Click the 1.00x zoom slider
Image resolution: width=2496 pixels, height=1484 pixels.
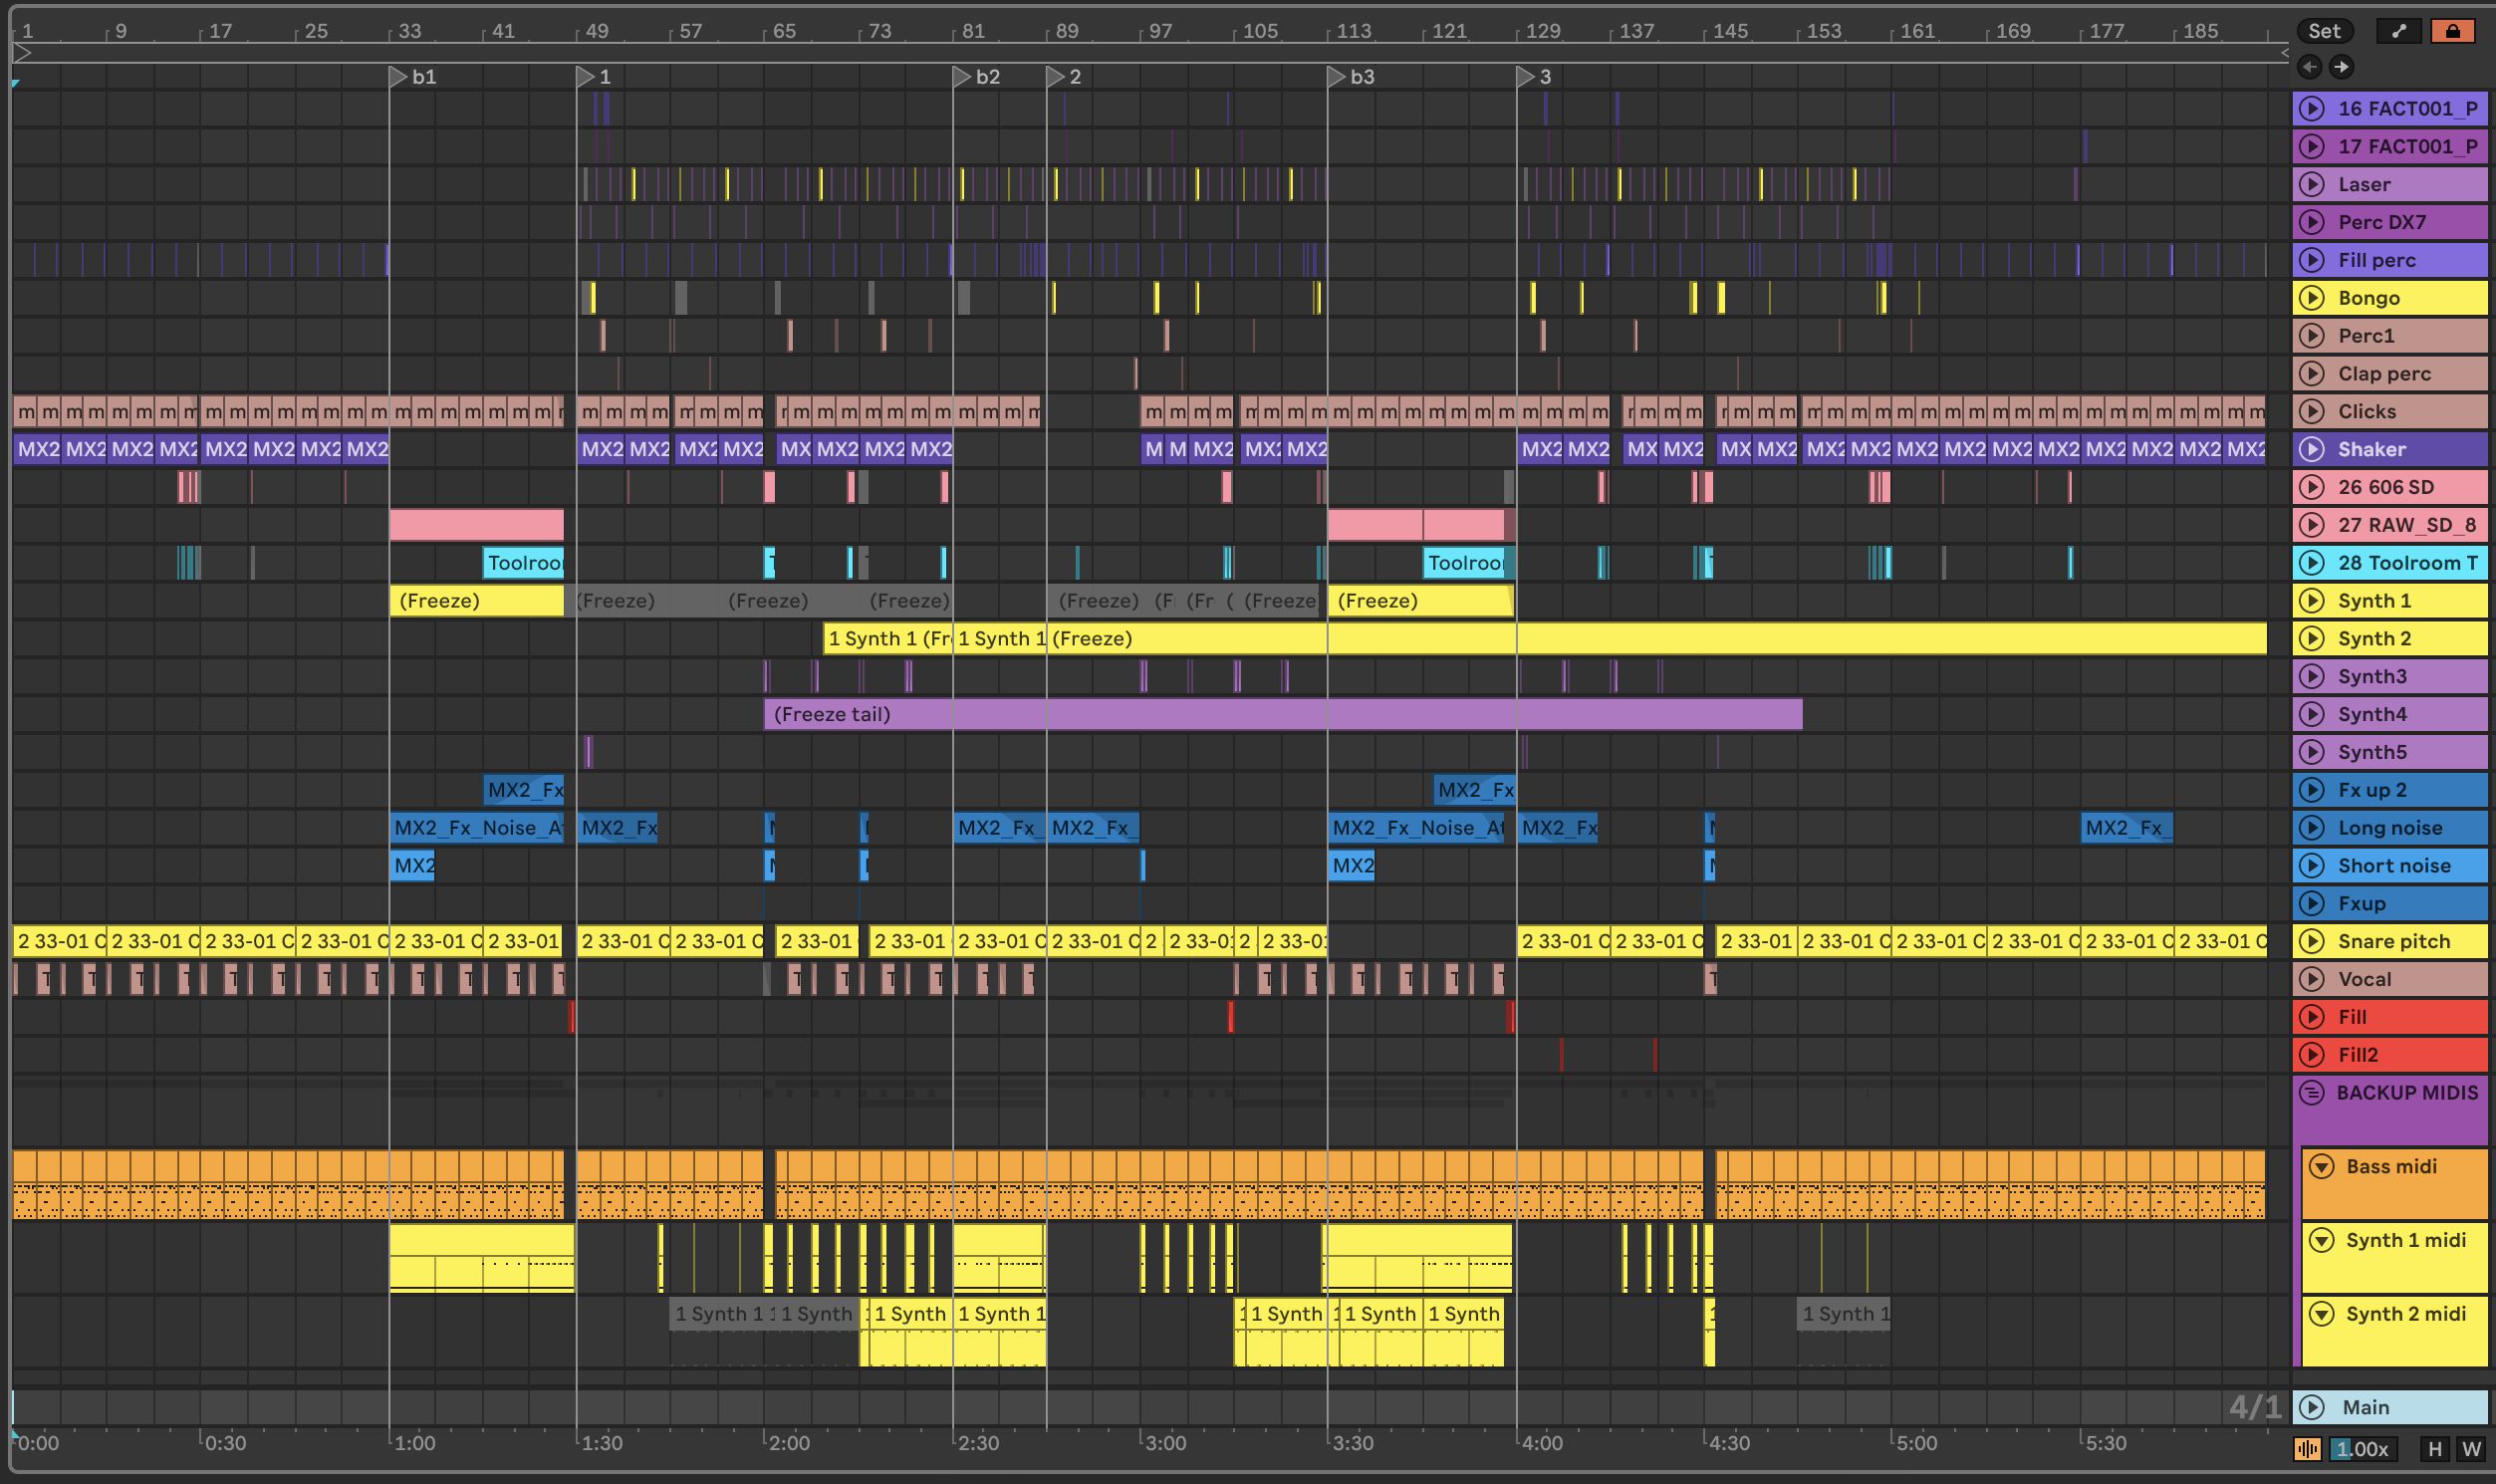click(x=2364, y=1449)
